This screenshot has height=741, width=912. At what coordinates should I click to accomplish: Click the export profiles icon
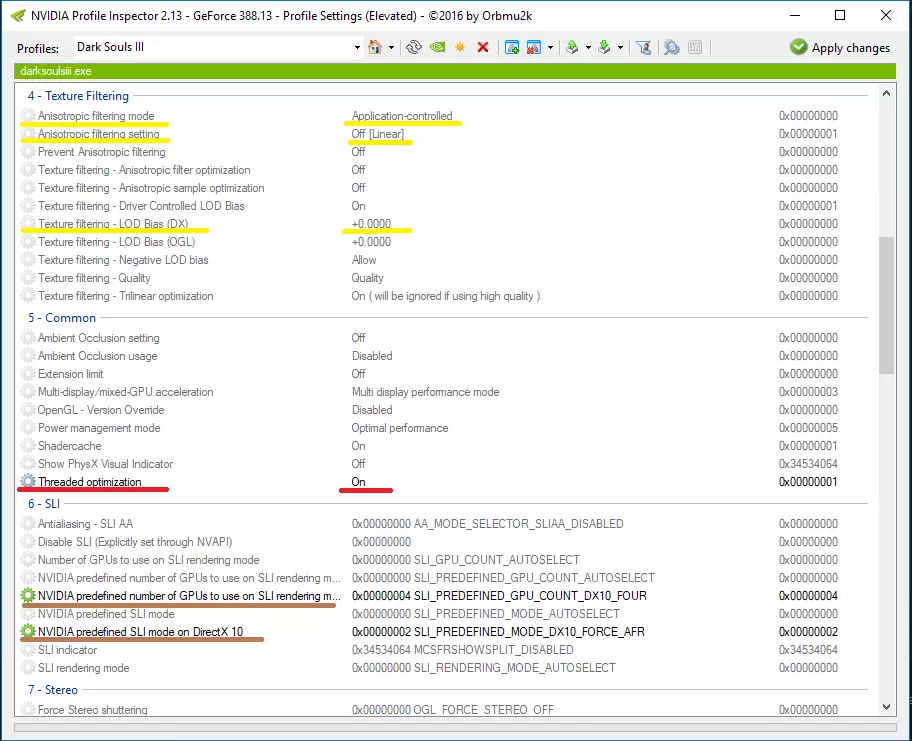click(572, 47)
